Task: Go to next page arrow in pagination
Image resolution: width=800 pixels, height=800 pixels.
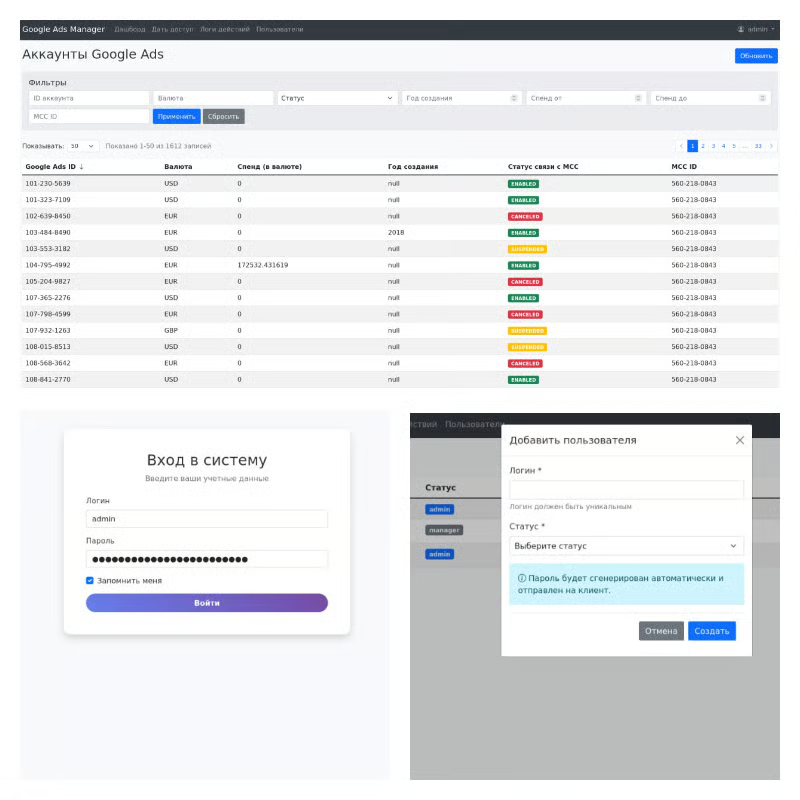Action: pos(771,146)
